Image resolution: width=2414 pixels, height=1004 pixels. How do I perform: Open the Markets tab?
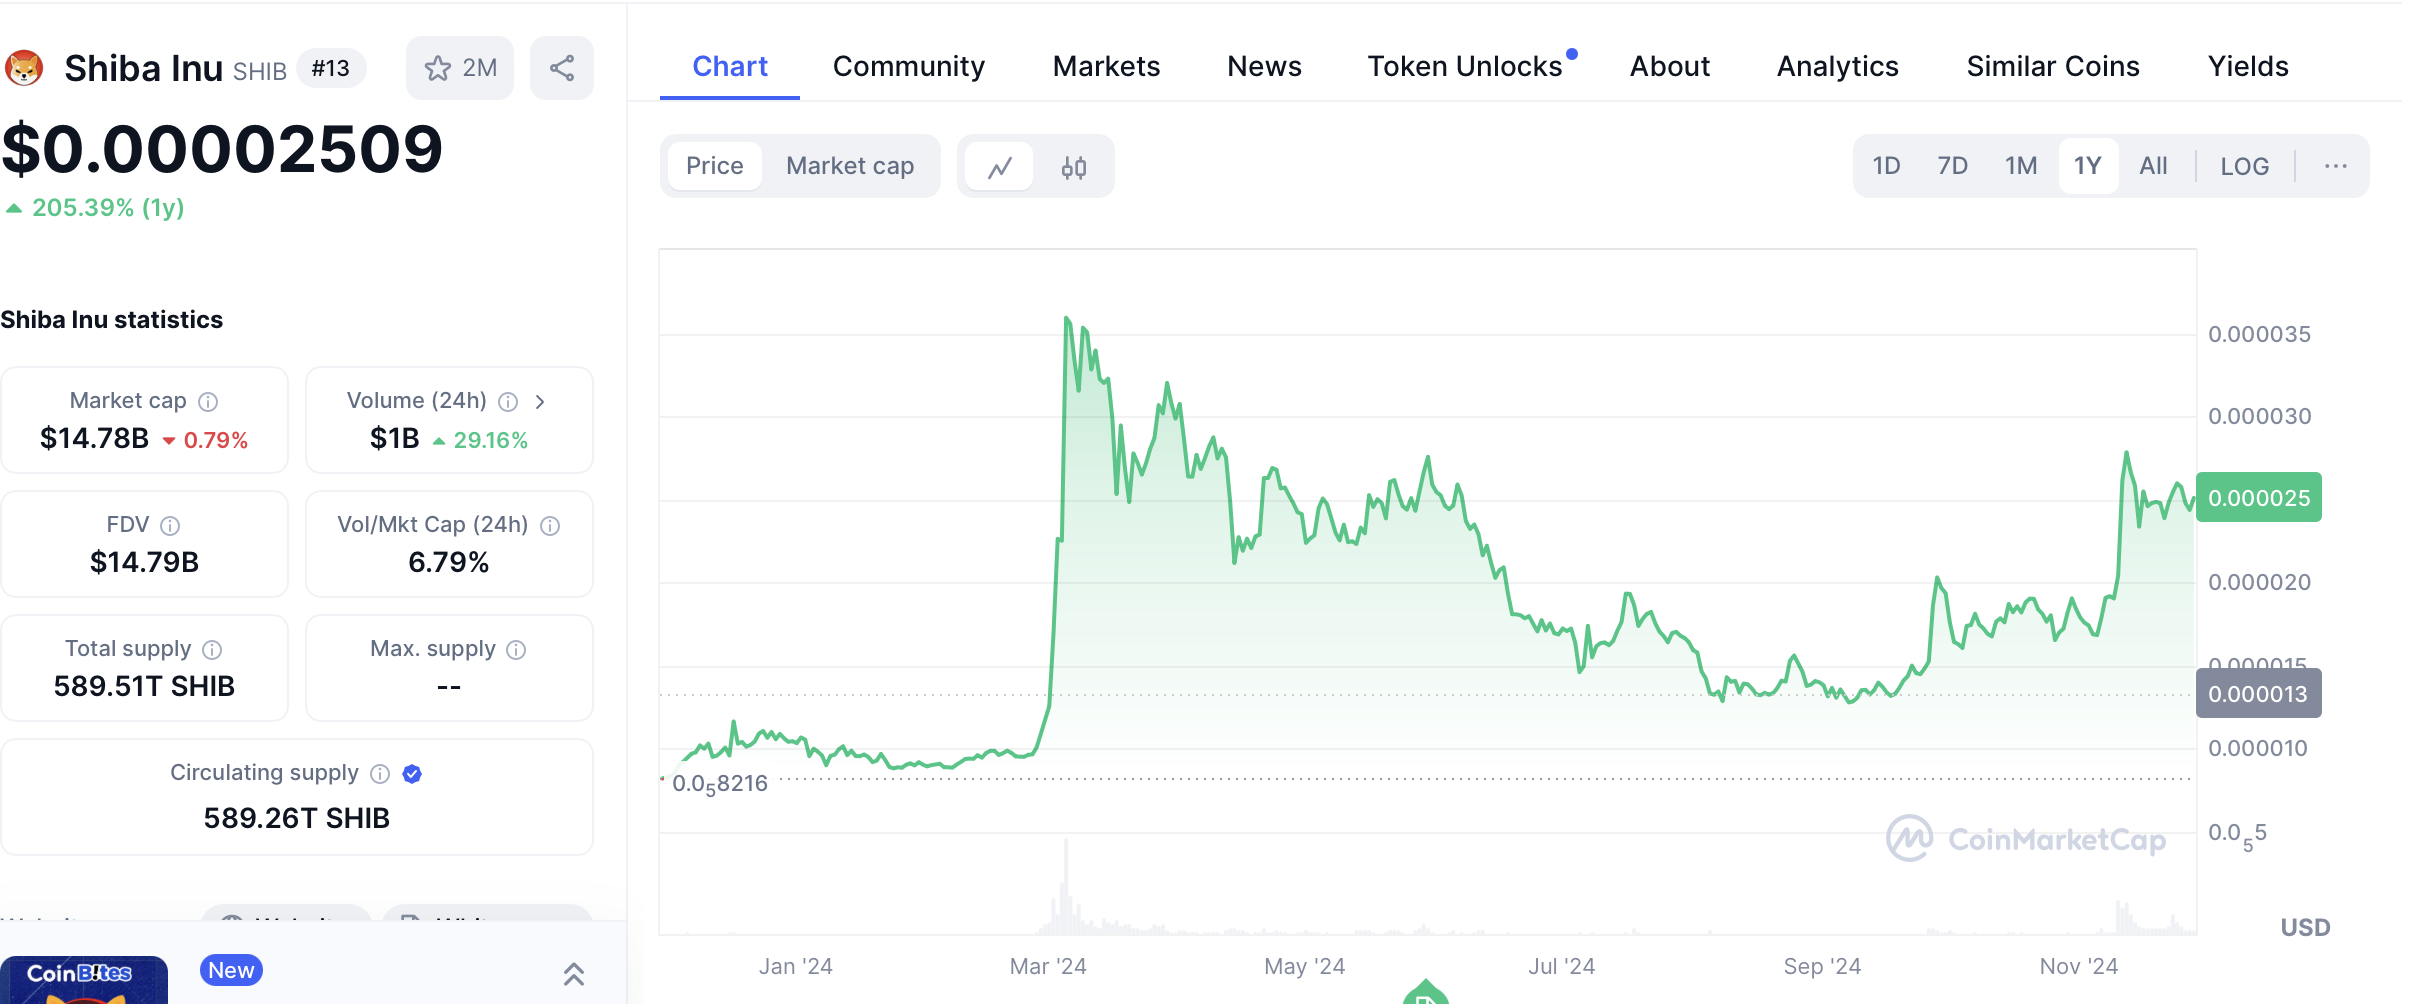1106,66
